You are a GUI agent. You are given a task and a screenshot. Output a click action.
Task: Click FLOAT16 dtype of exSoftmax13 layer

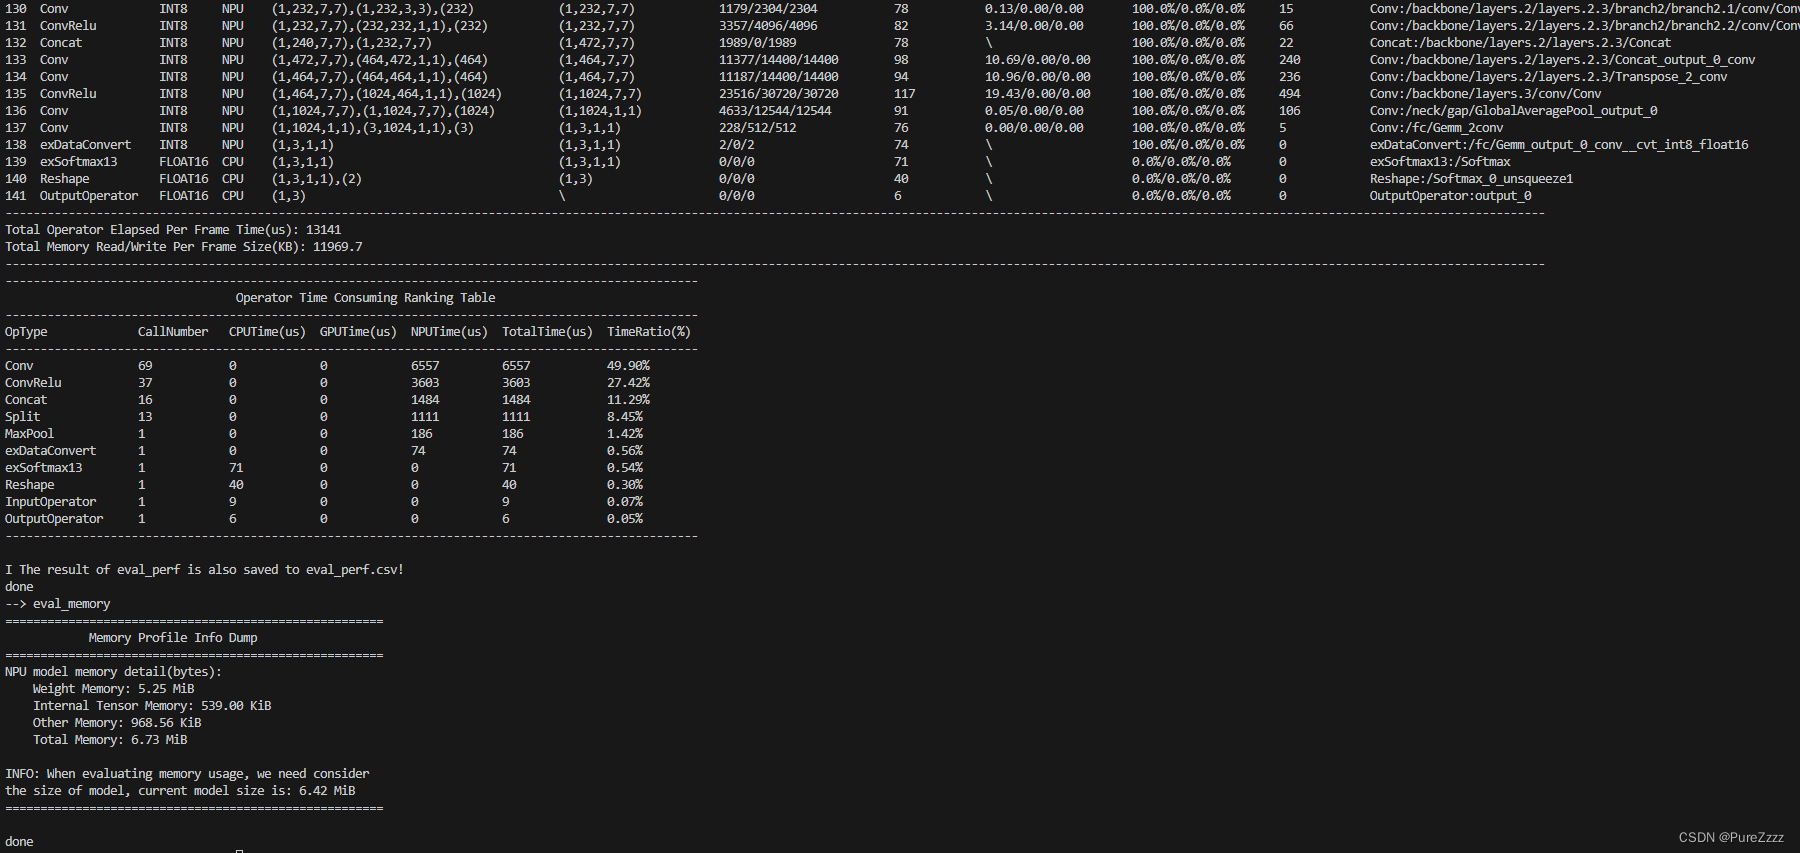tap(184, 161)
